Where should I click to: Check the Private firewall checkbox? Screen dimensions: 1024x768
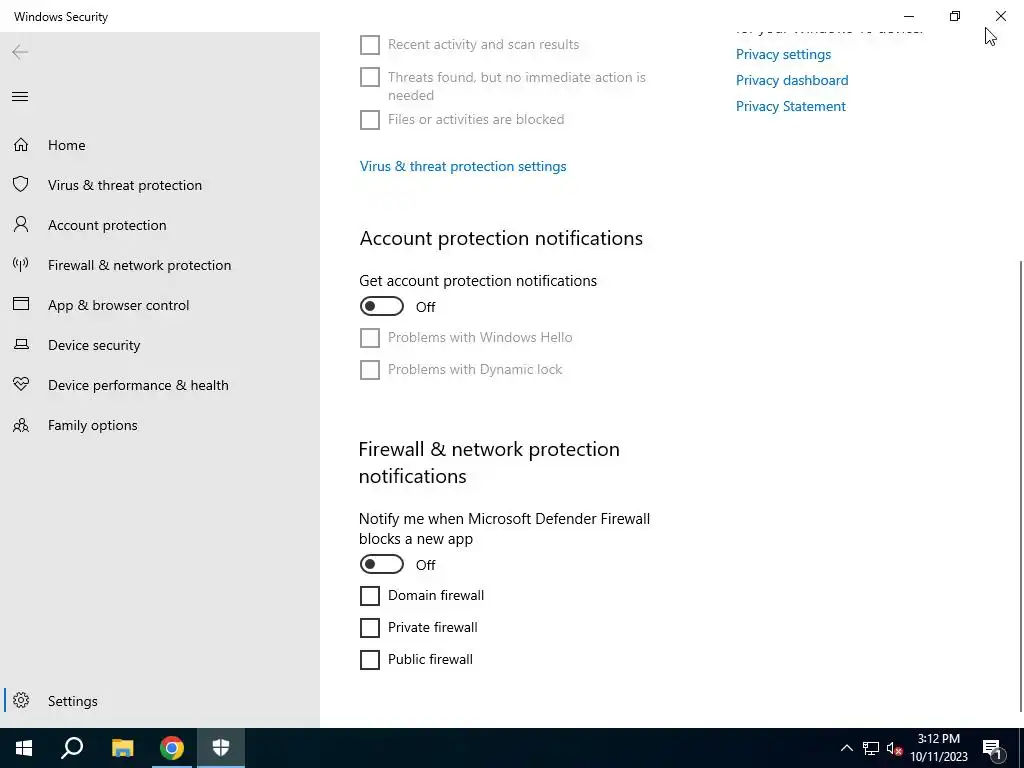[370, 628]
